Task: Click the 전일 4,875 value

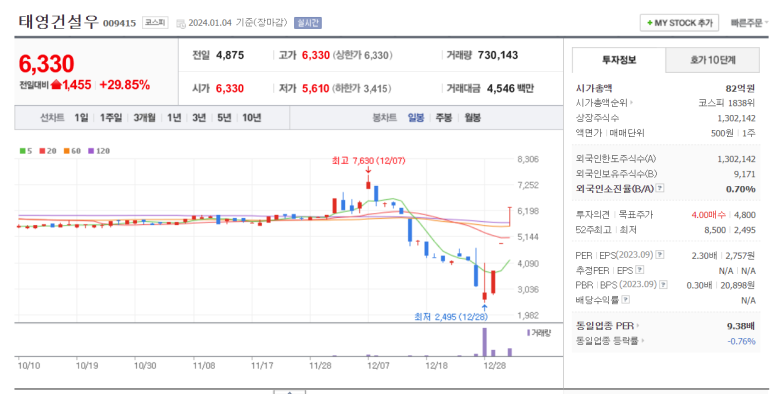Action: click(230, 55)
